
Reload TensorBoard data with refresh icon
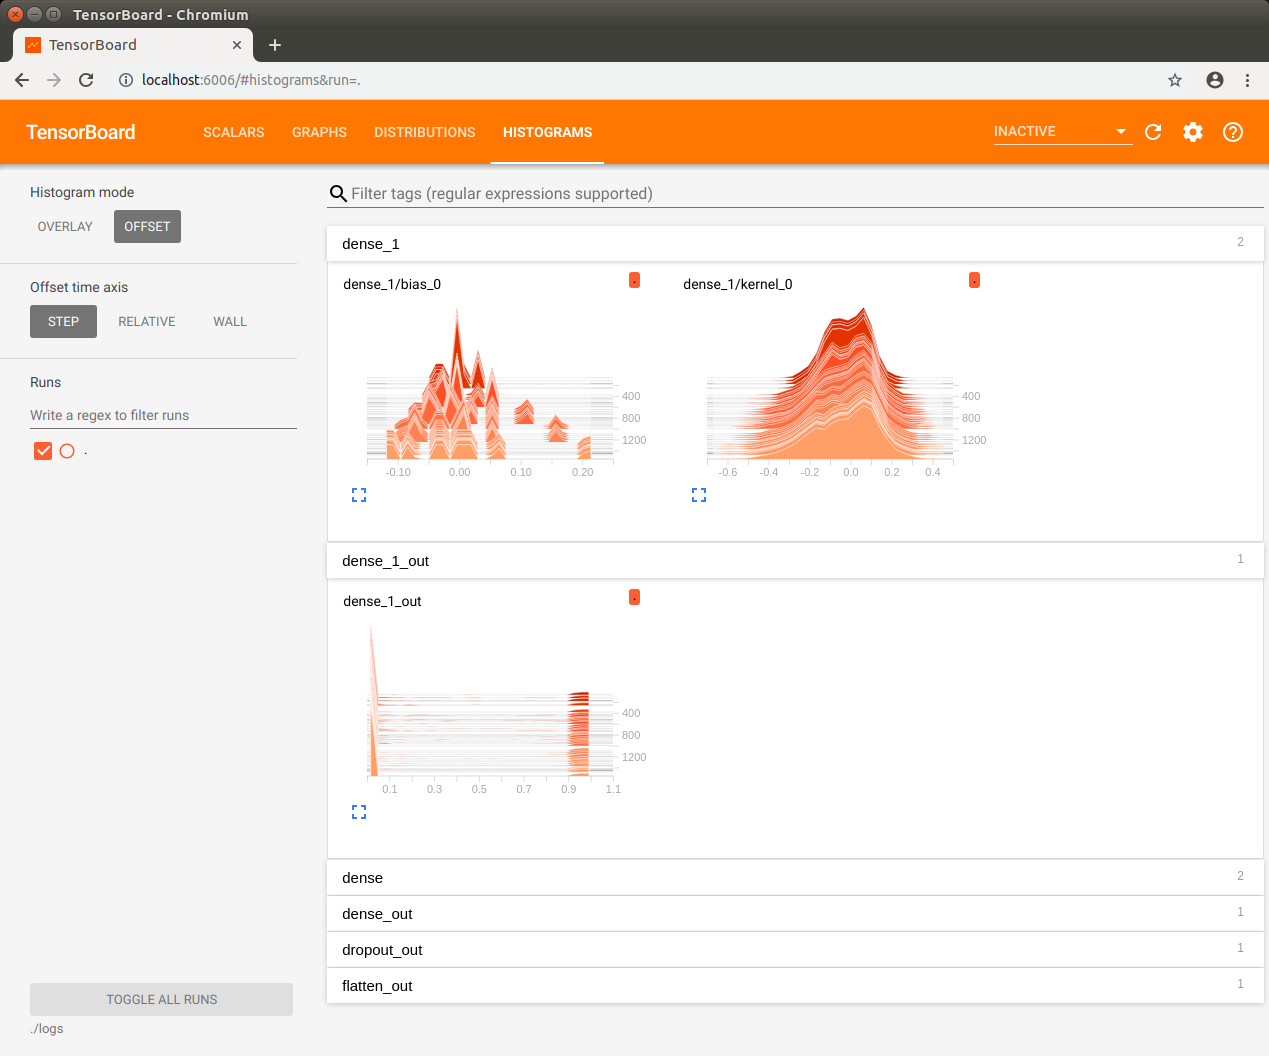tap(1153, 132)
